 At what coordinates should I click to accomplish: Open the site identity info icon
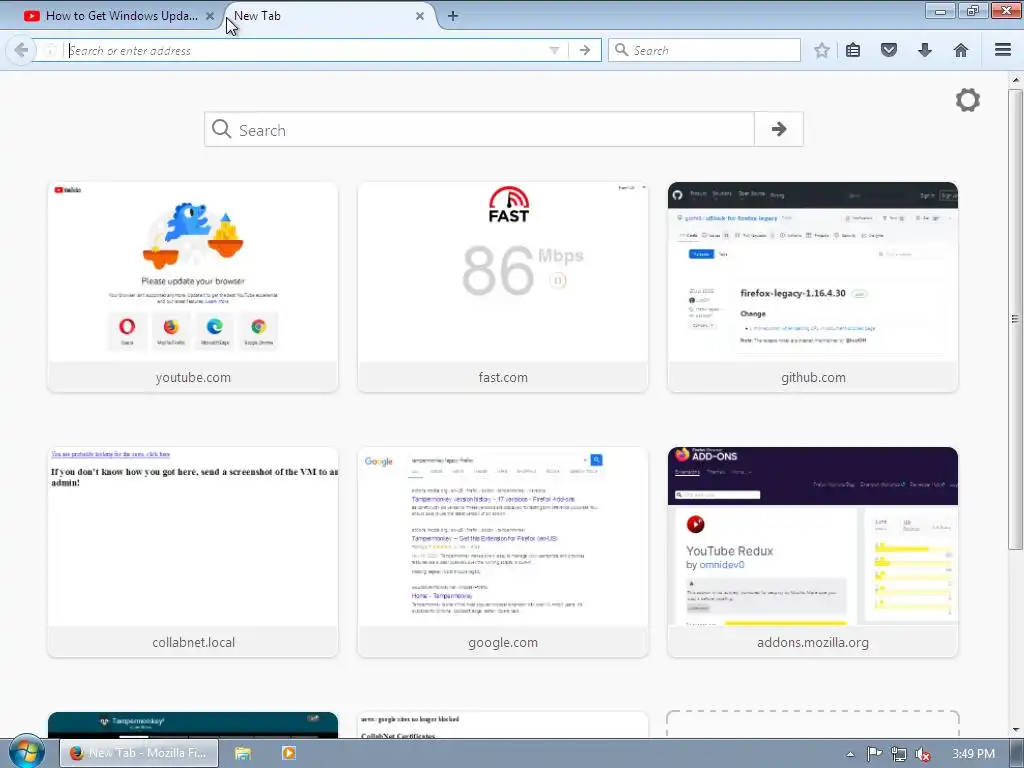click(x=50, y=50)
